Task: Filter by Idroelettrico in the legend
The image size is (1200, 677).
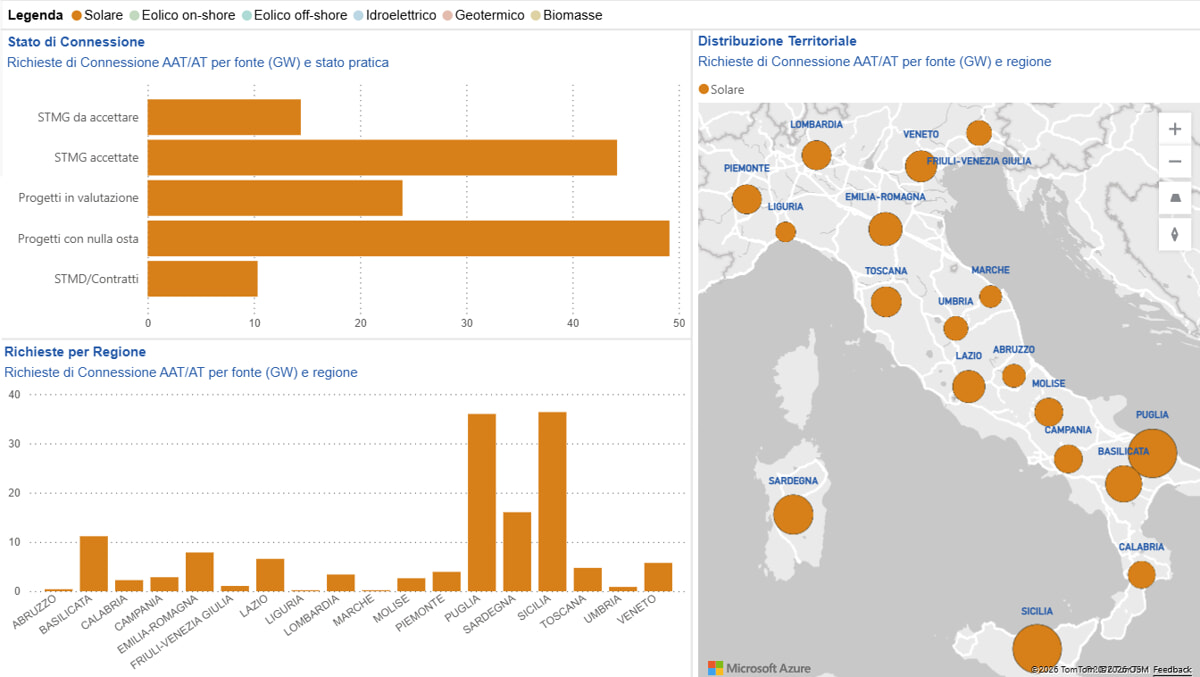Action: point(395,15)
